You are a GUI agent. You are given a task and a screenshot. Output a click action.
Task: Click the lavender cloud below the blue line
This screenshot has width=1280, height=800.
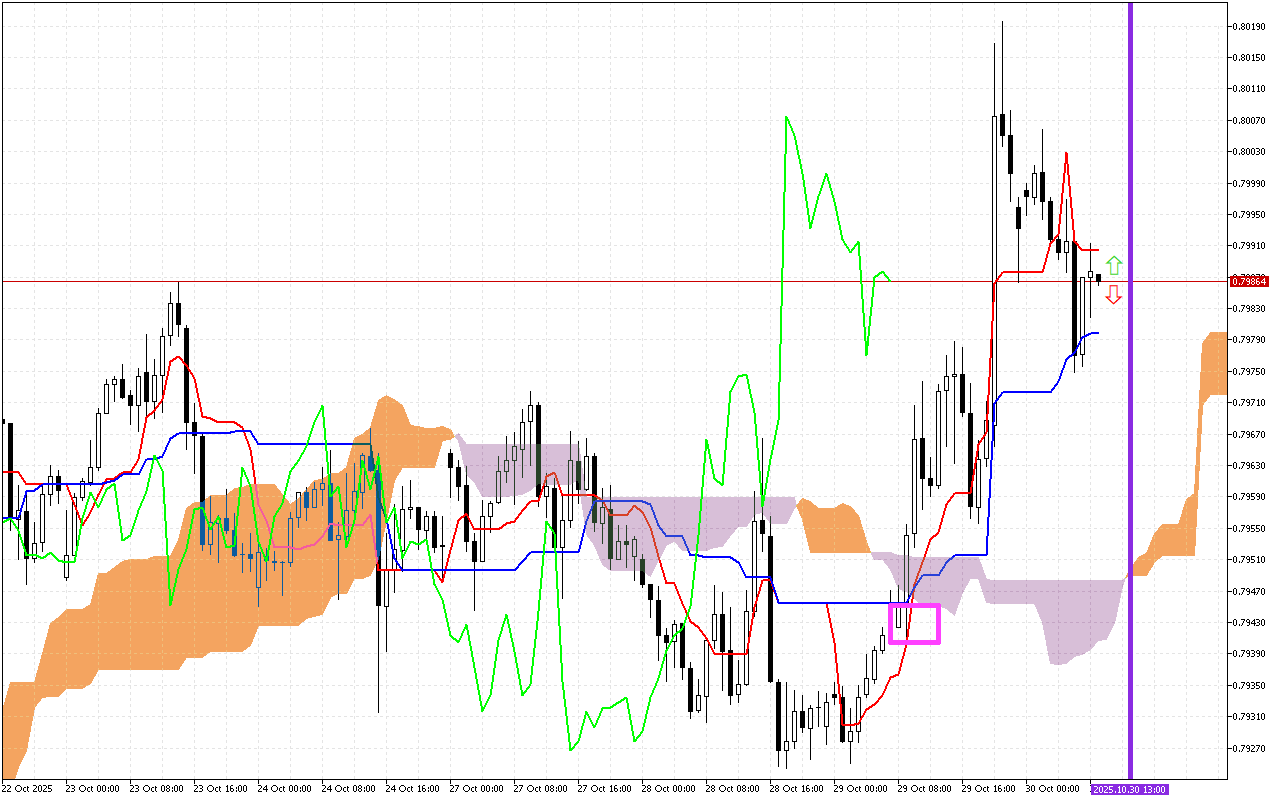click(1070, 630)
